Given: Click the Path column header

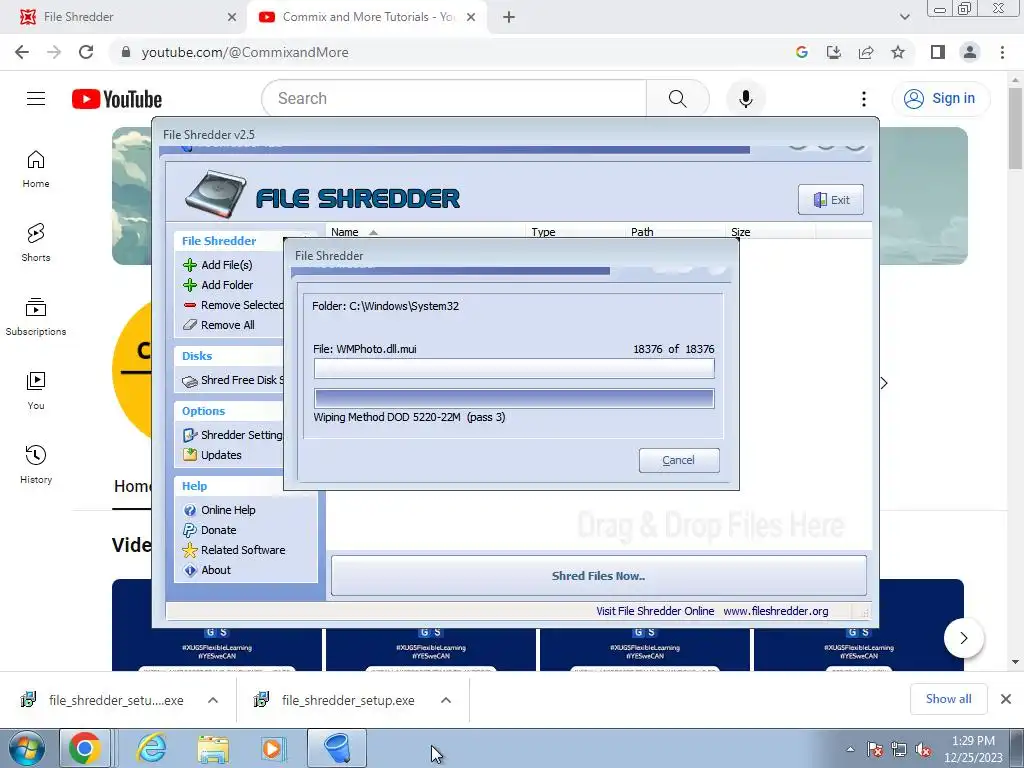Looking at the screenshot, I should pyautogui.click(x=675, y=232).
